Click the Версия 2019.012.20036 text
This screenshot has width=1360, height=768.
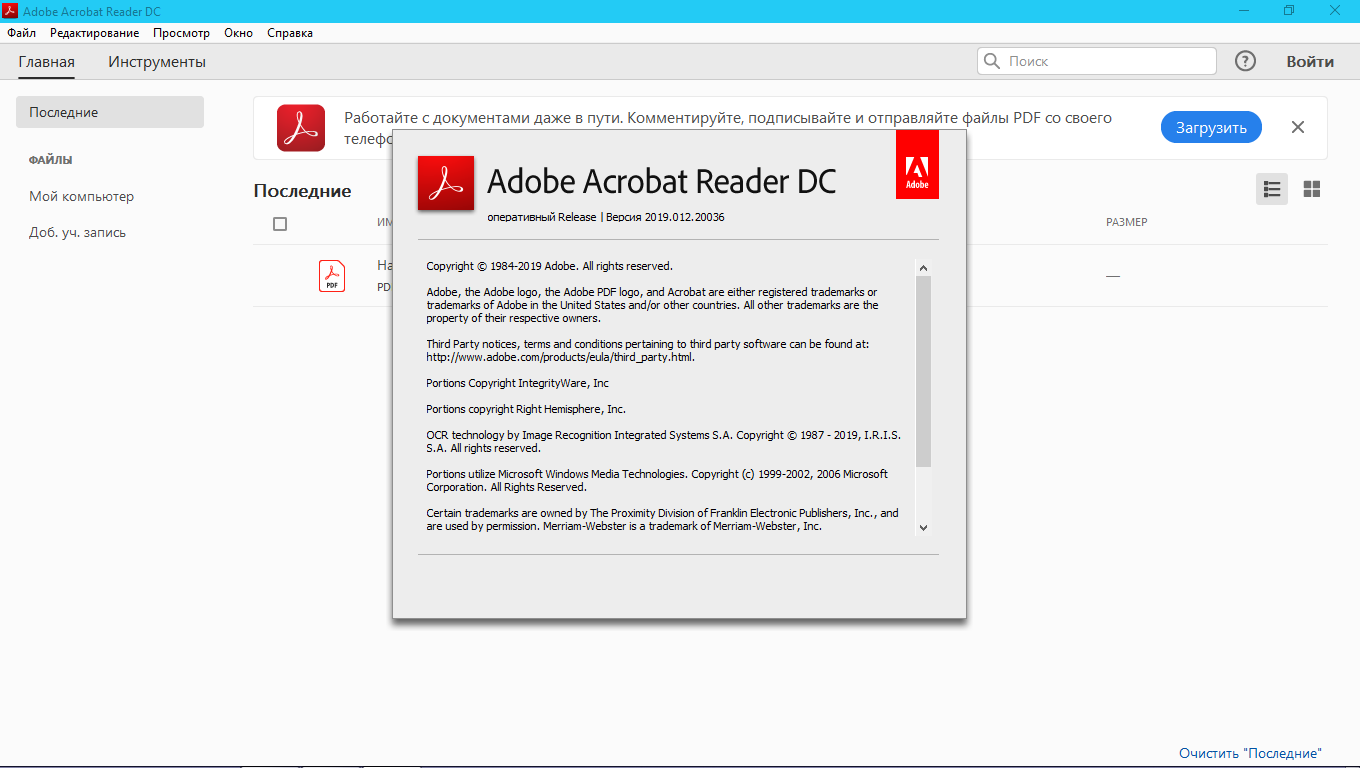tap(665, 217)
